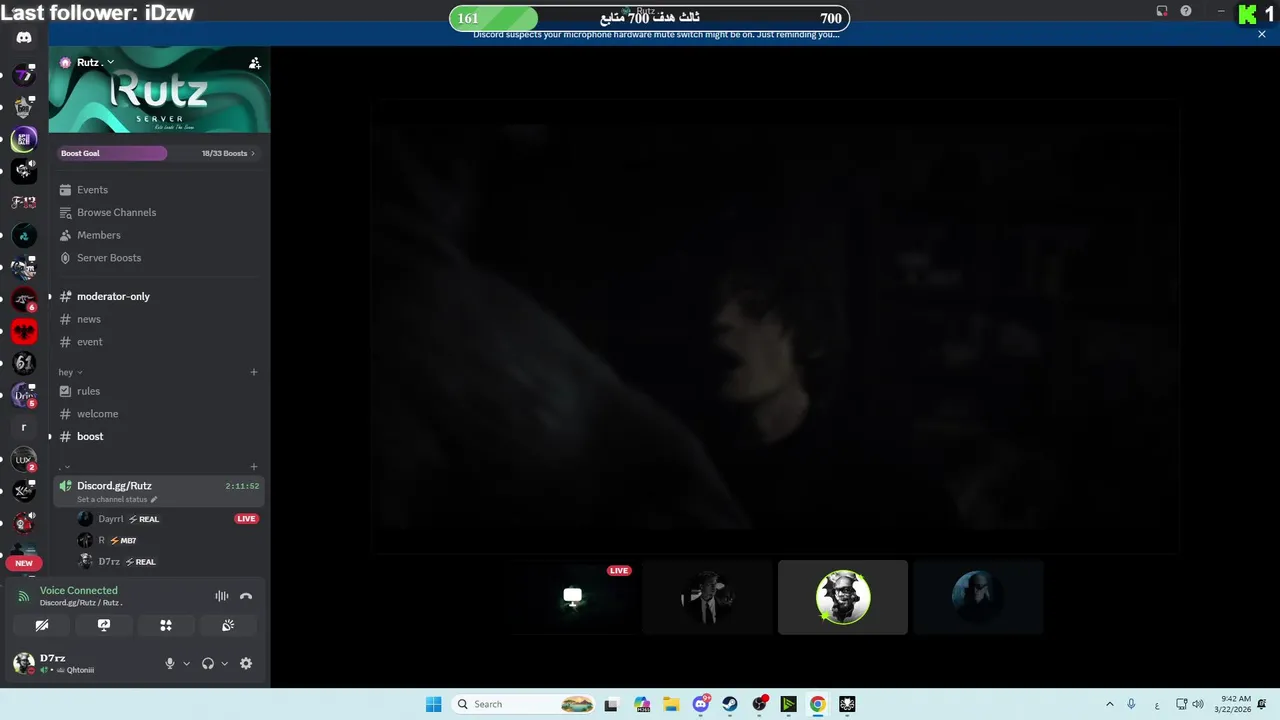Viewport: 1280px width, 720px height.
Task: Create channel in hey category
Action: coord(254,372)
